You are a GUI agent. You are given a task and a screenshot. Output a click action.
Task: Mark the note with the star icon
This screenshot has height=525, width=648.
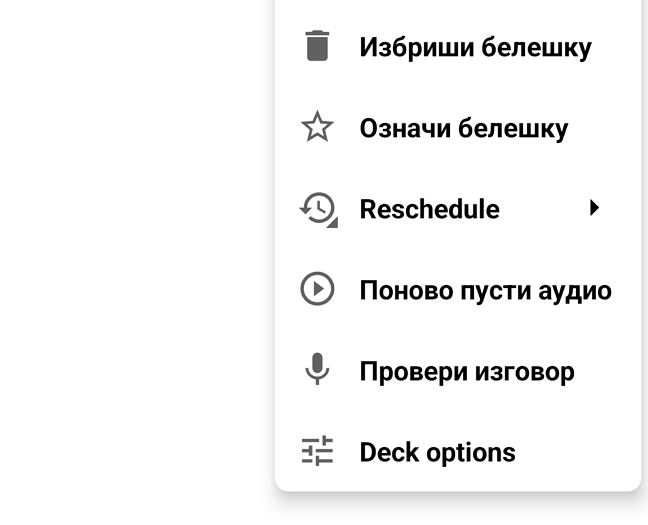pos(317,128)
